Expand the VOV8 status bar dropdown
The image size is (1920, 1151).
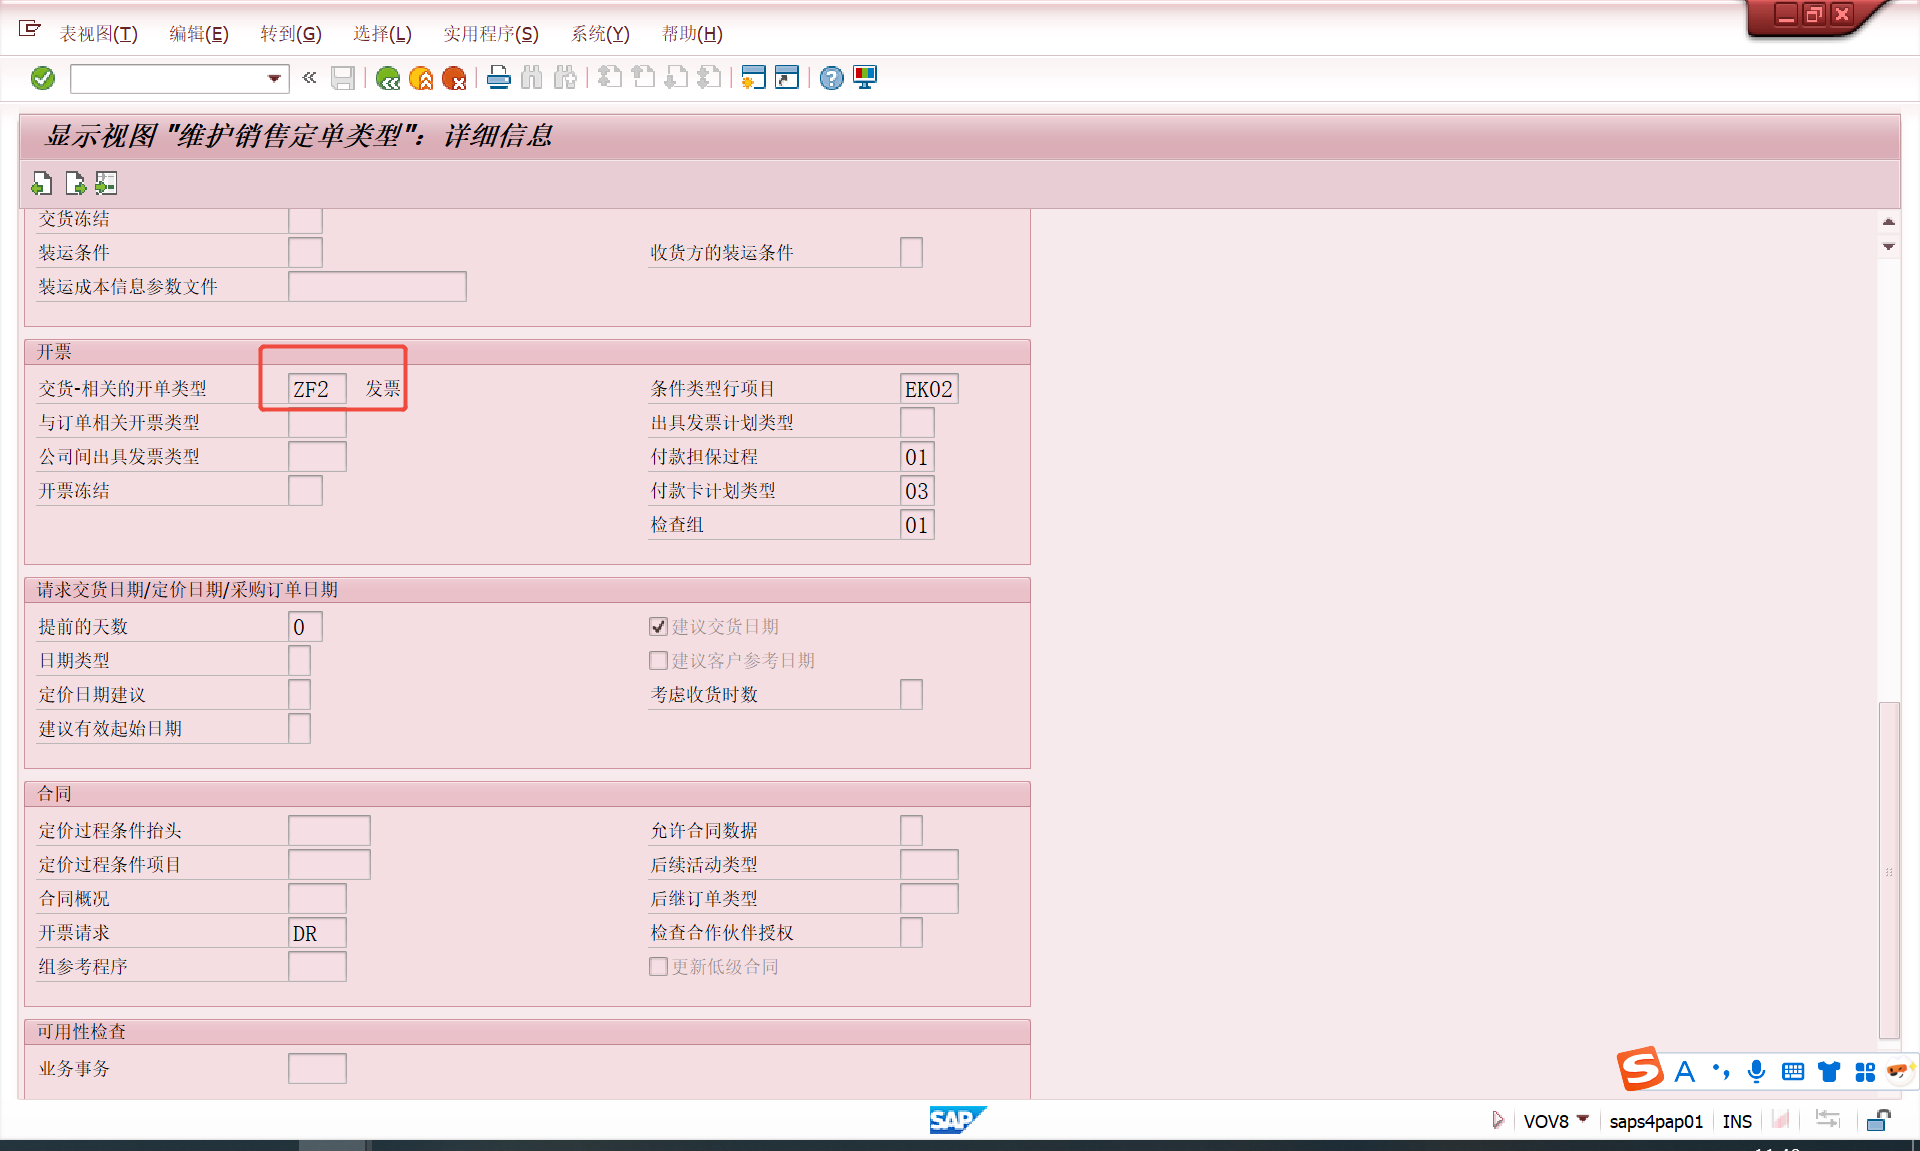pos(1583,1120)
